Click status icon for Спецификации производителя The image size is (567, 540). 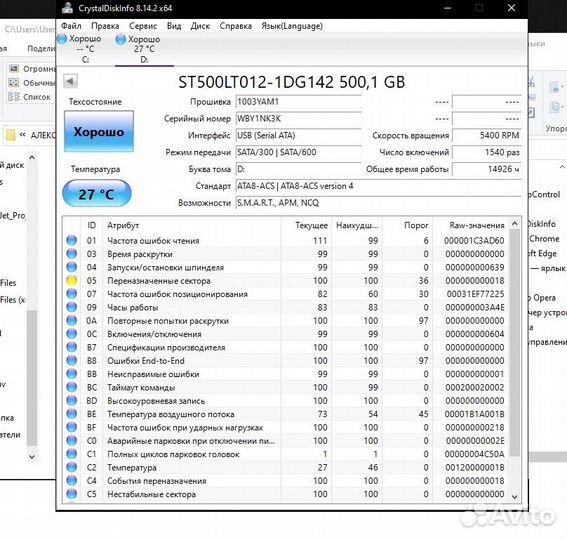click(72, 347)
